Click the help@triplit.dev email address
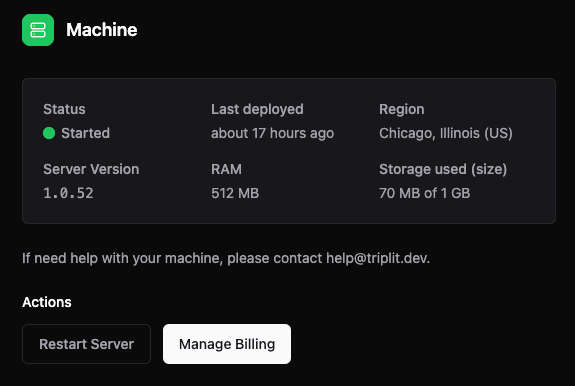The height and width of the screenshot is (386, 575). point(377,258)
